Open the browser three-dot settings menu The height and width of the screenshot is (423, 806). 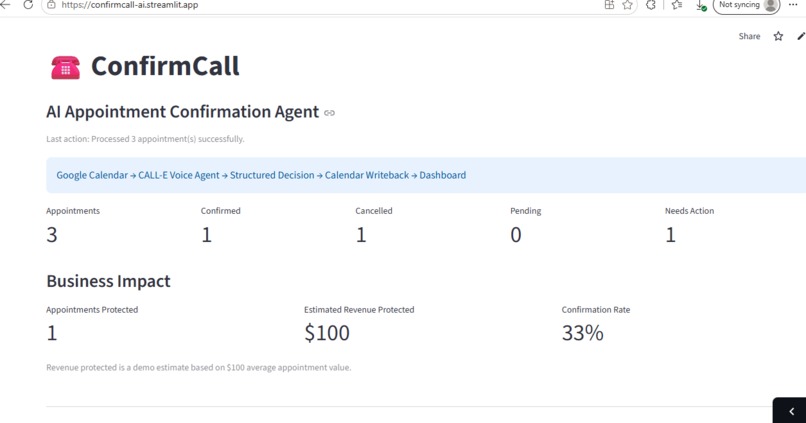[793, 5]
